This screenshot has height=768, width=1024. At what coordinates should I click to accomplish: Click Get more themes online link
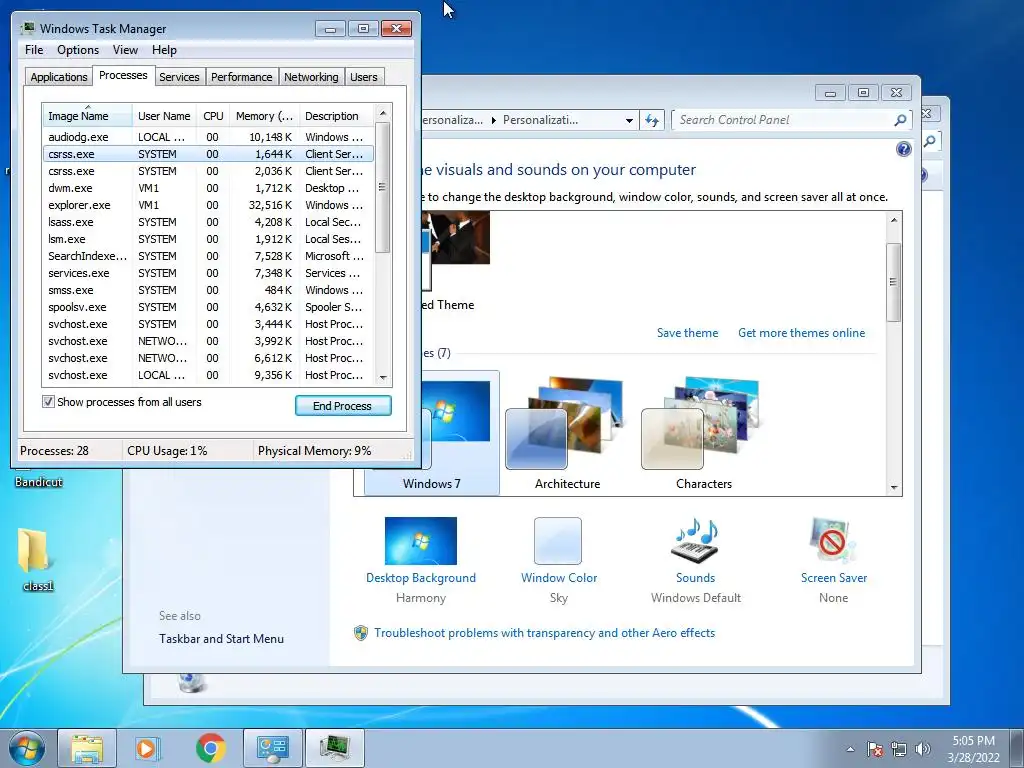tap(801, 333)
